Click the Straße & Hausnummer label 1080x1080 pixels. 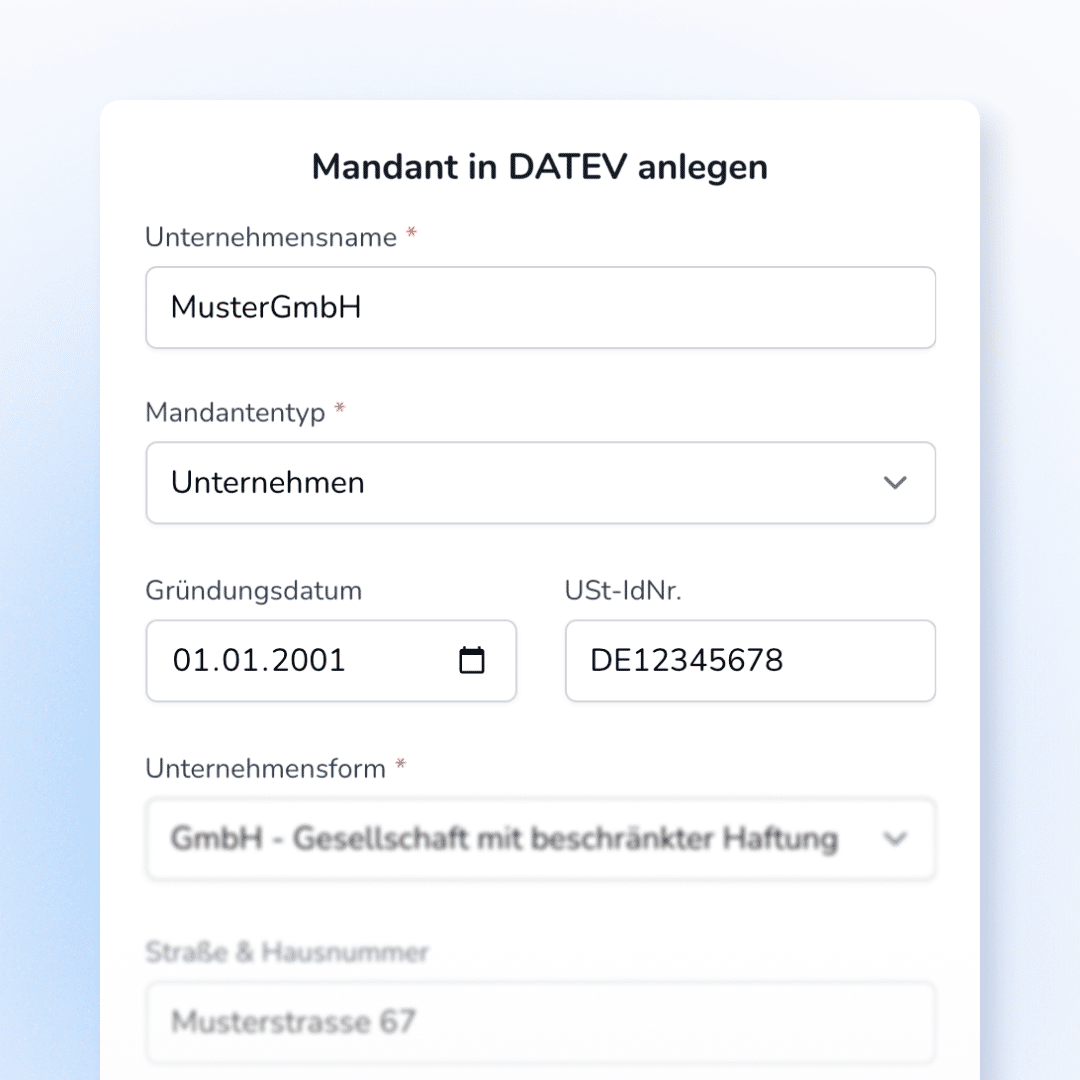point(287,952)
